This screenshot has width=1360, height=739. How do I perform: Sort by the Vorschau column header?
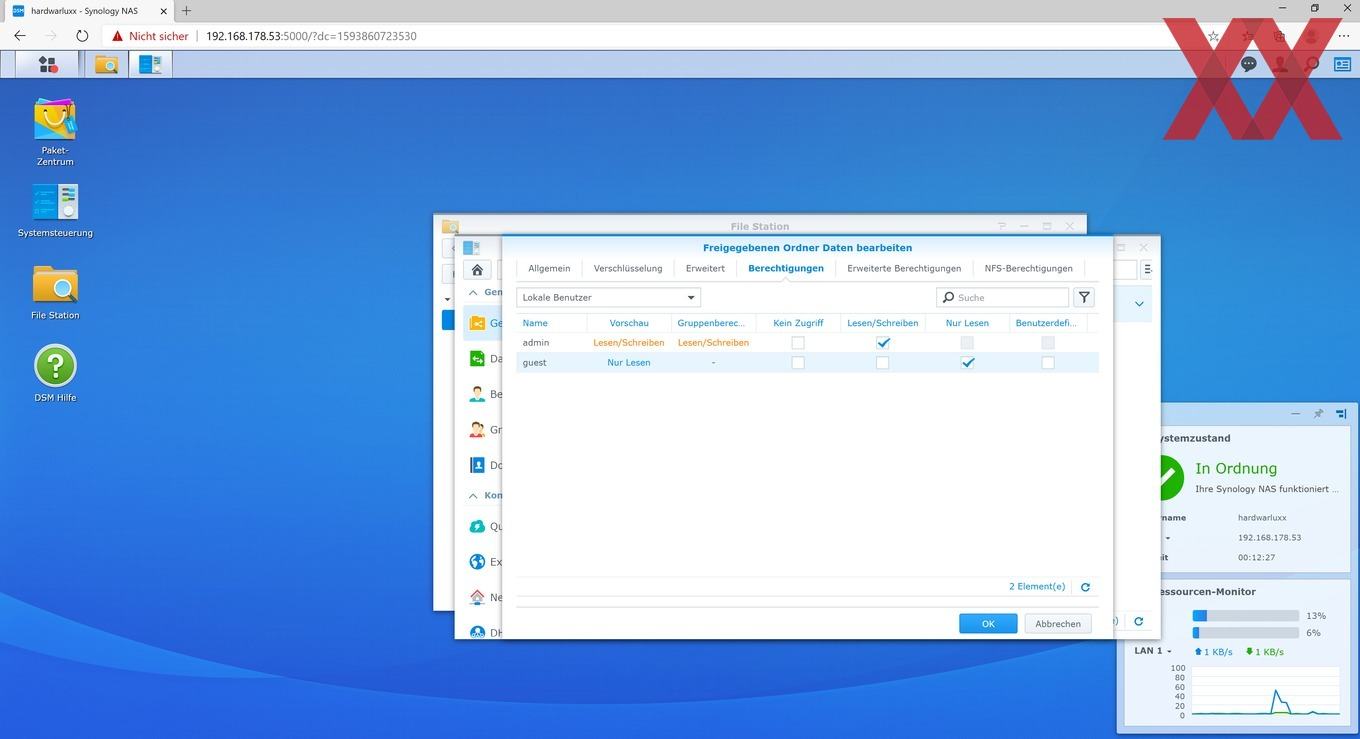click(629, 323)
